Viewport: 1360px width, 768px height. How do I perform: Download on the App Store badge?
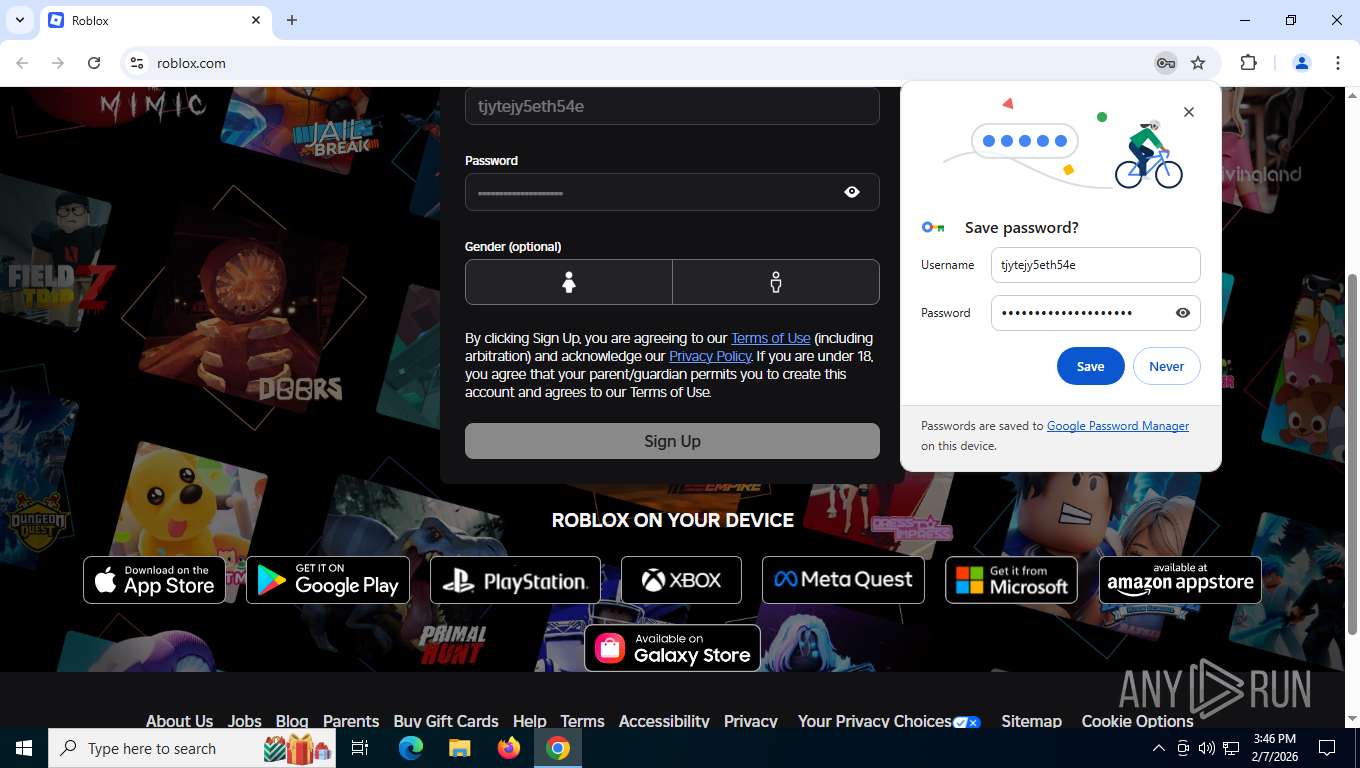[x=154, y=580]
